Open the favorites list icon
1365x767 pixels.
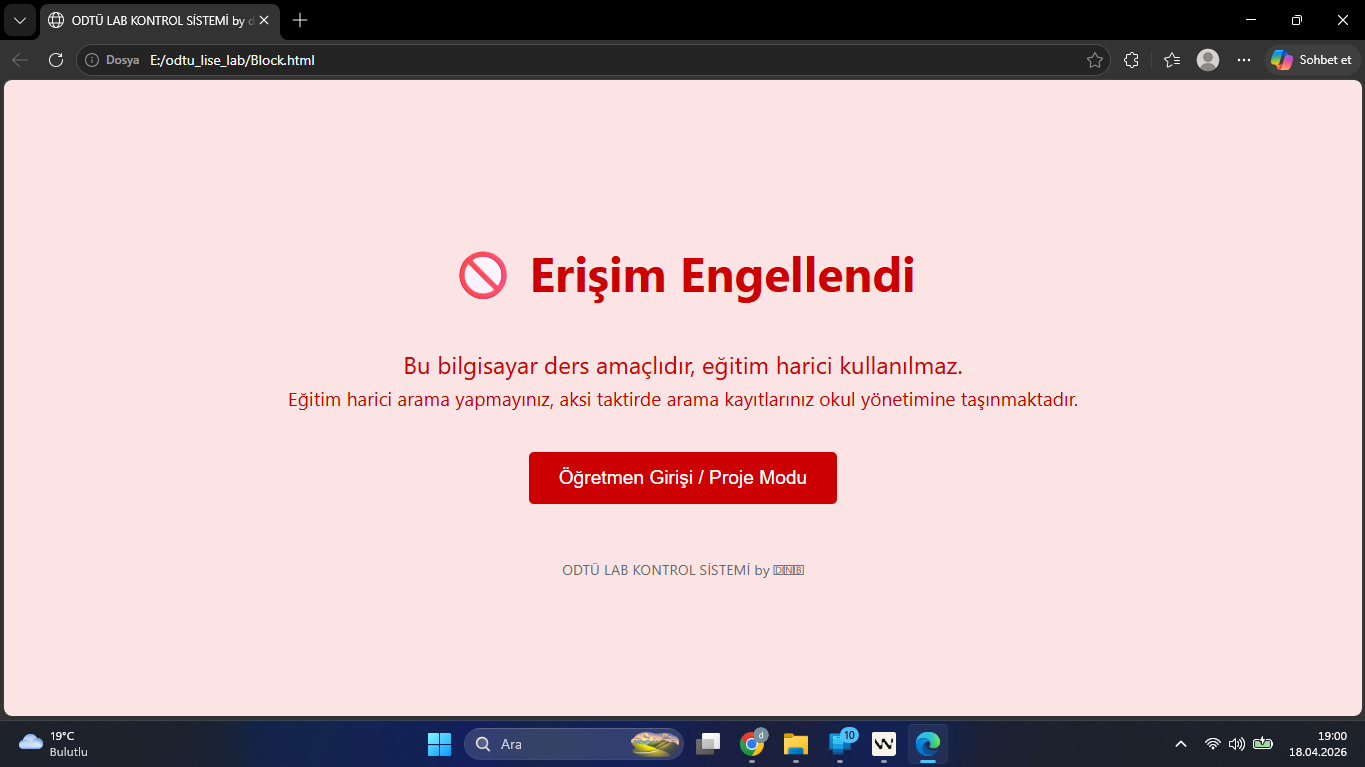pyautogui.click(x=1170, y=59)
